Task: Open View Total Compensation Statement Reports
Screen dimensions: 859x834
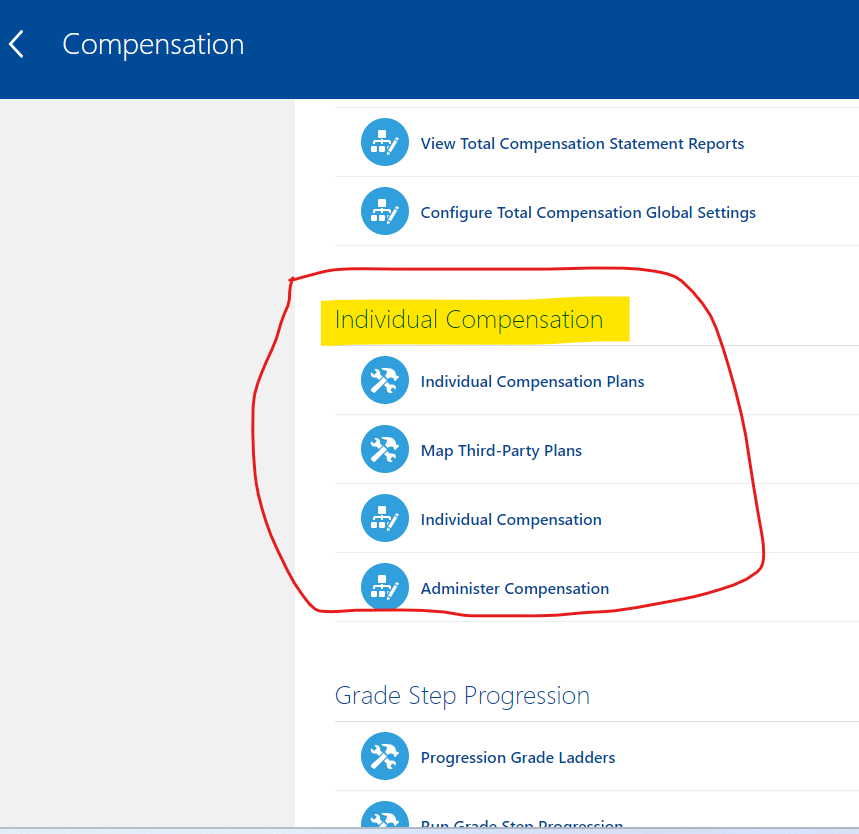Action: point(582,143)
